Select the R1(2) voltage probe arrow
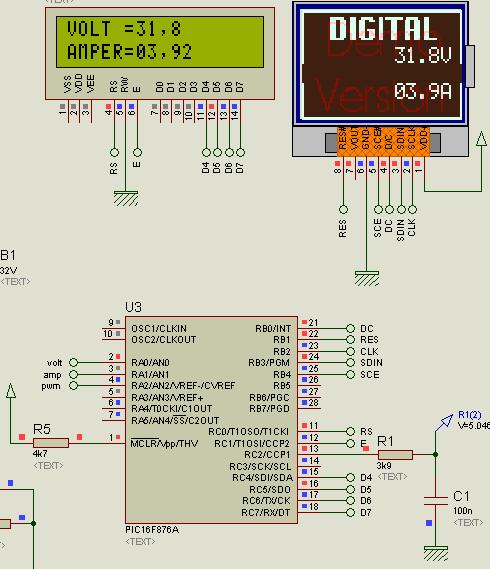Viewport: 490px width, 569px height. (x=447, y=420)
